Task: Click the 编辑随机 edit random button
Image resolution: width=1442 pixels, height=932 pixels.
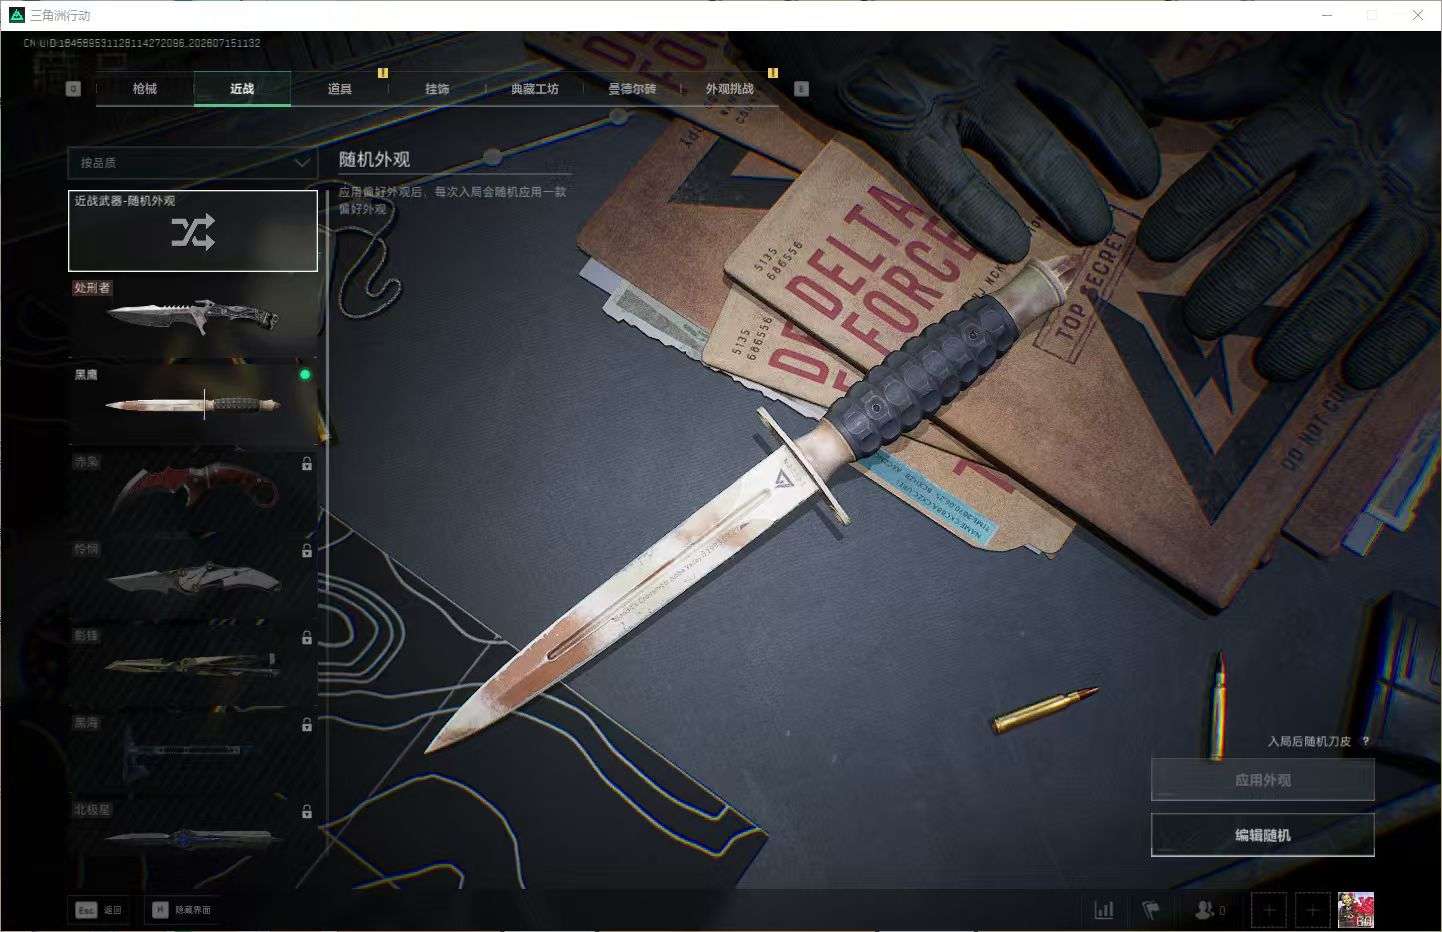Action: (1263, 835)
